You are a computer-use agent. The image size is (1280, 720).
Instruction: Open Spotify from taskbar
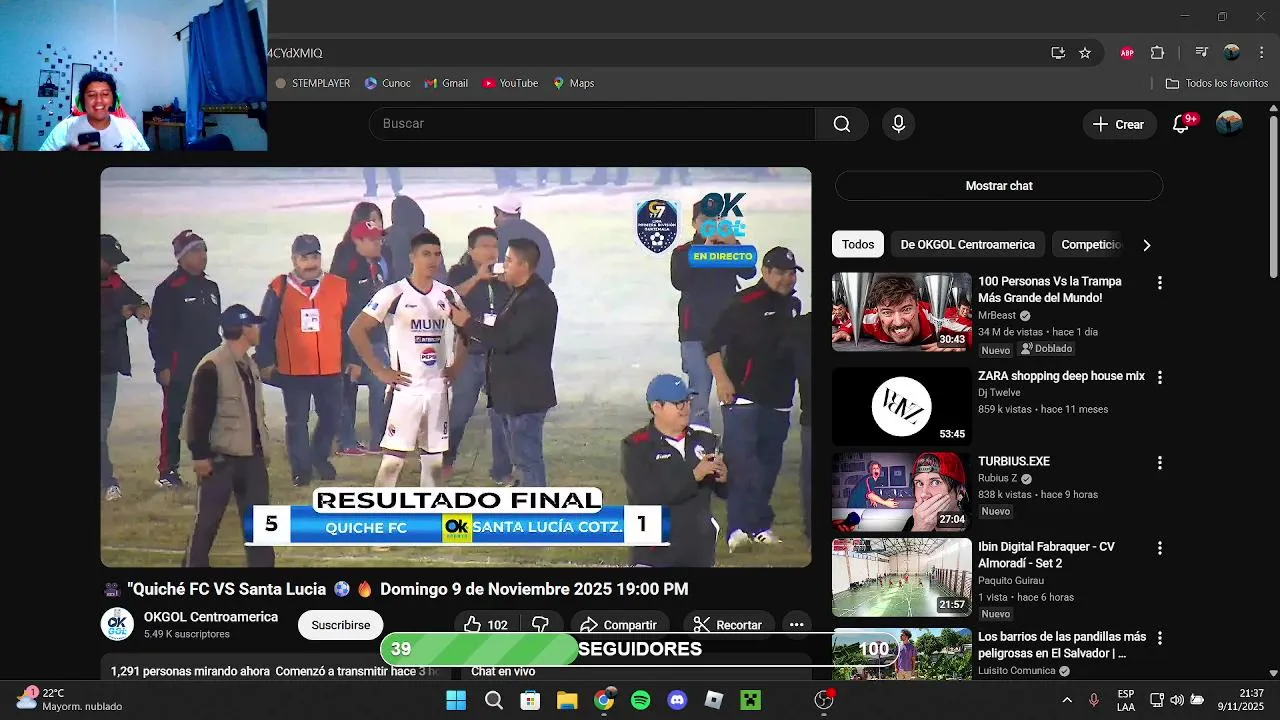[641, 700]
